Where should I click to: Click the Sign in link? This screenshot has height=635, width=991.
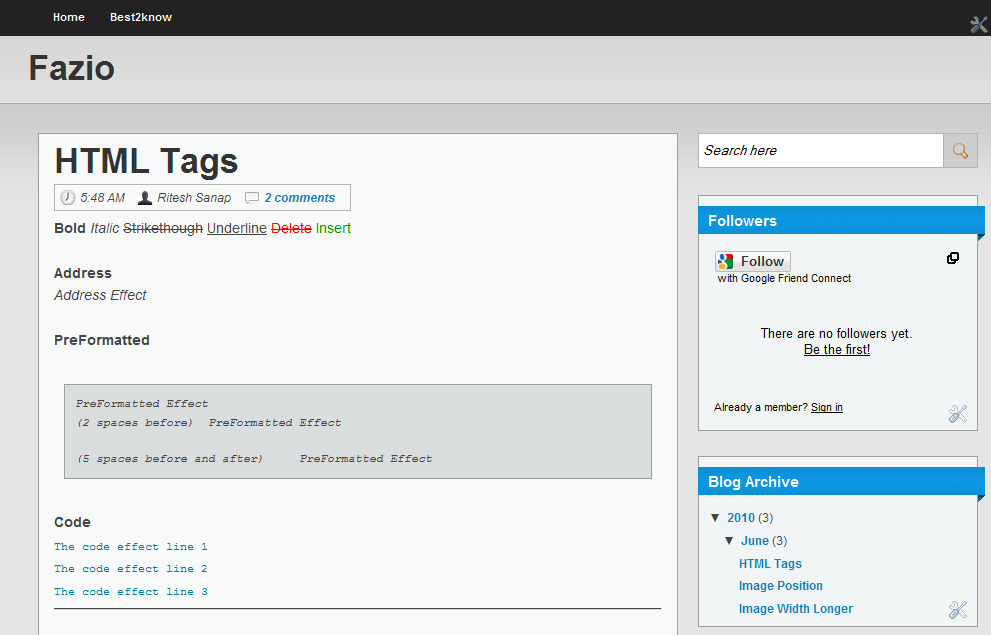(x=827, y=408)
